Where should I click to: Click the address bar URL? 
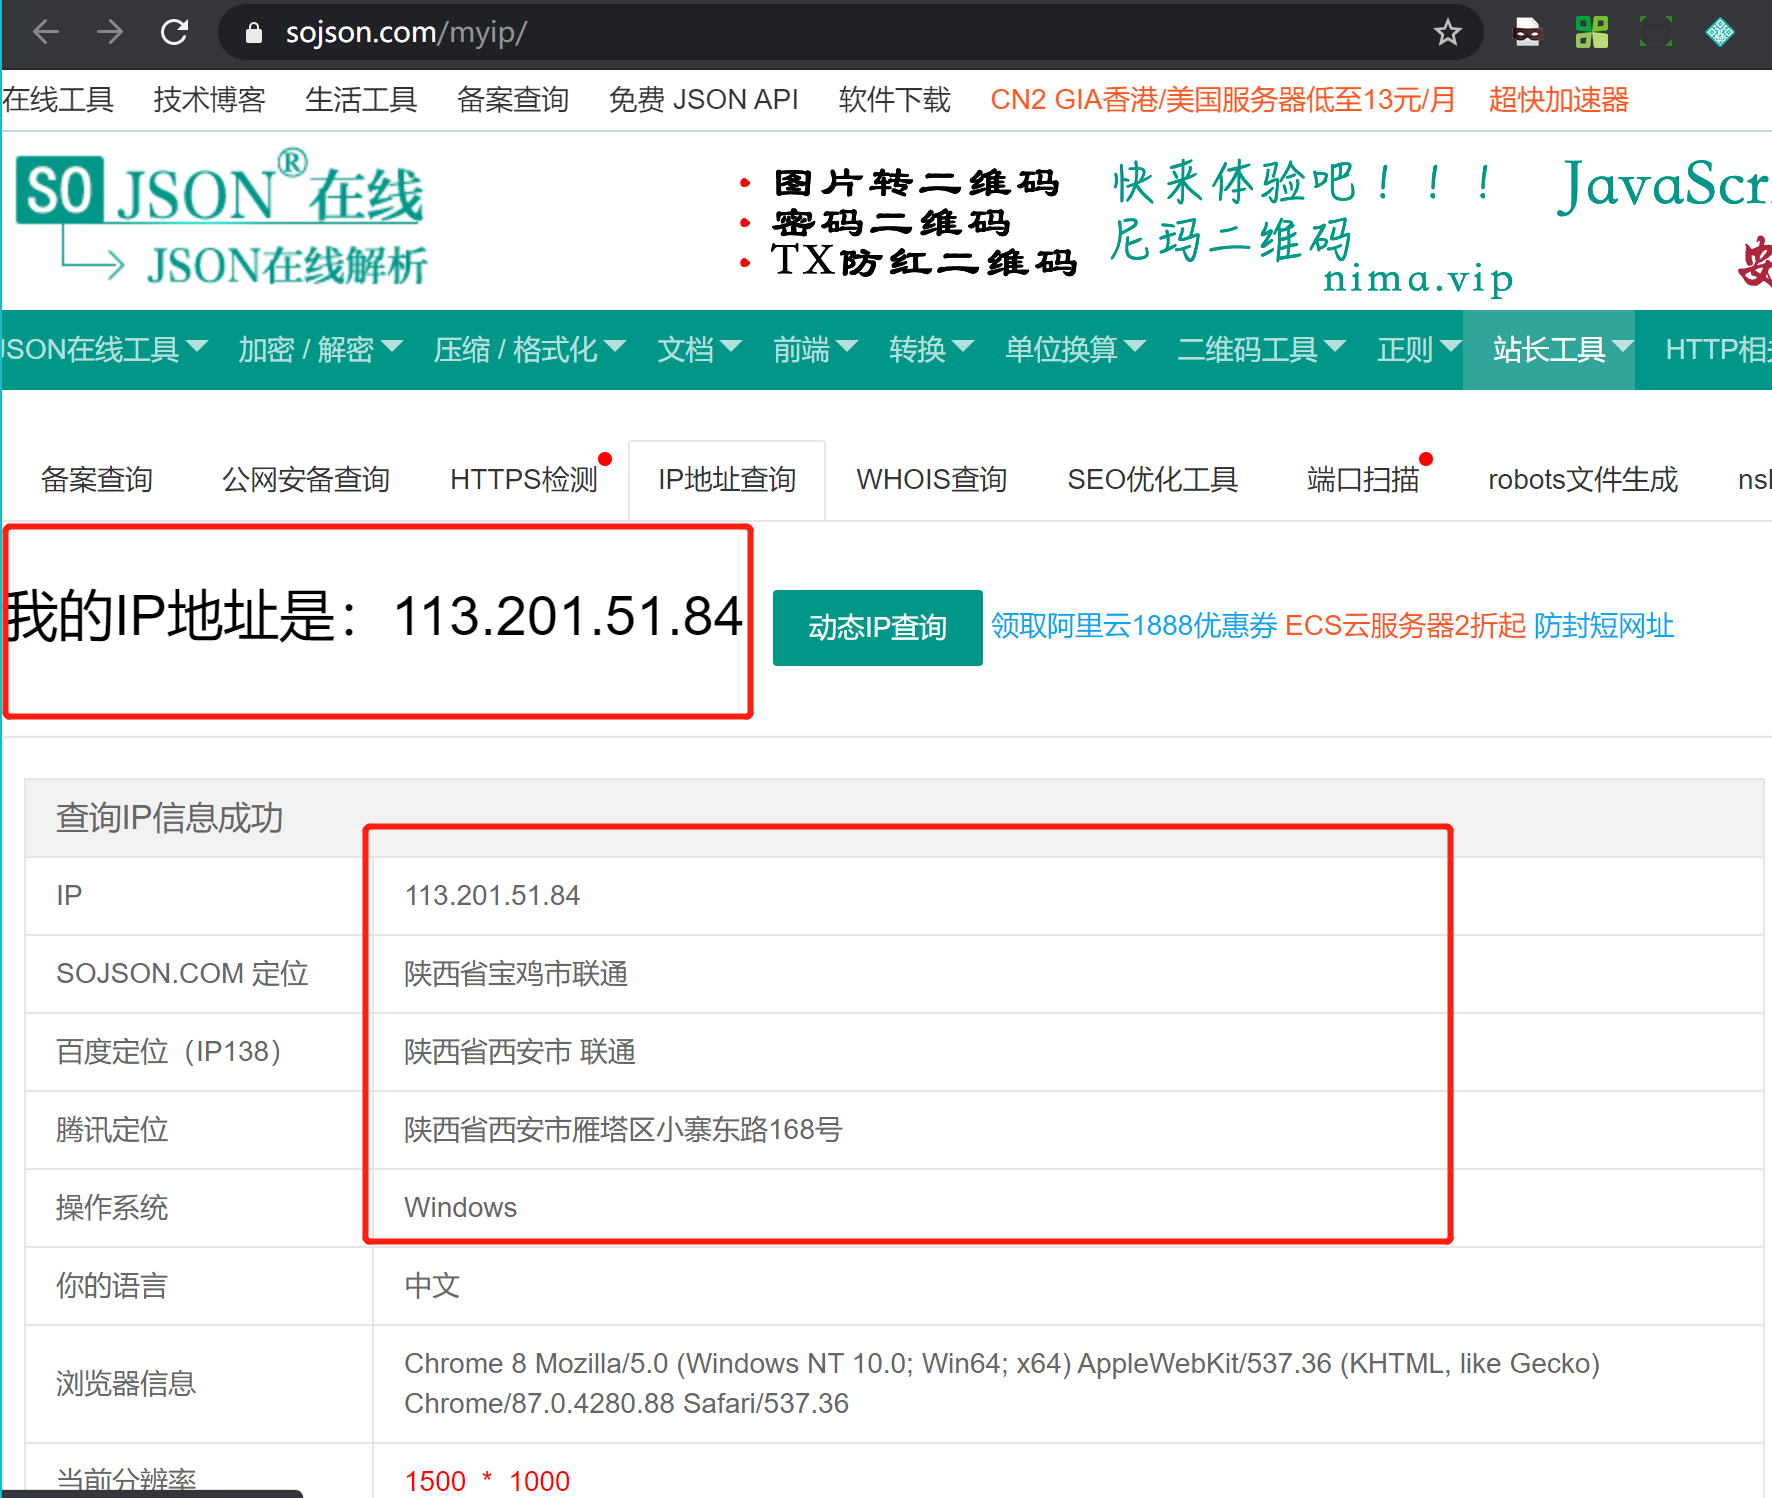(406, 33)
